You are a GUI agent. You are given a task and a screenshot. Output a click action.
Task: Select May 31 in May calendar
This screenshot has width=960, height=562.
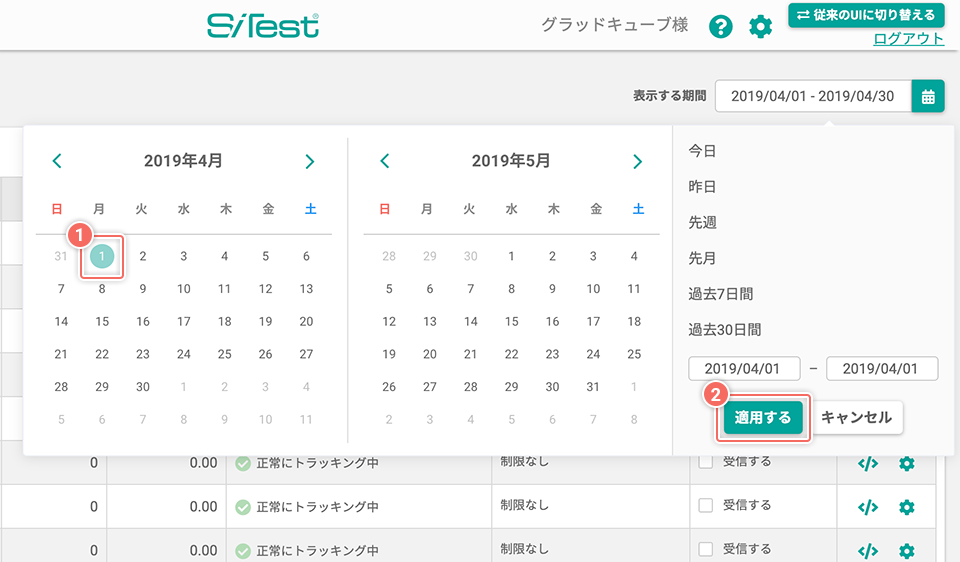[x=593, y=387]
